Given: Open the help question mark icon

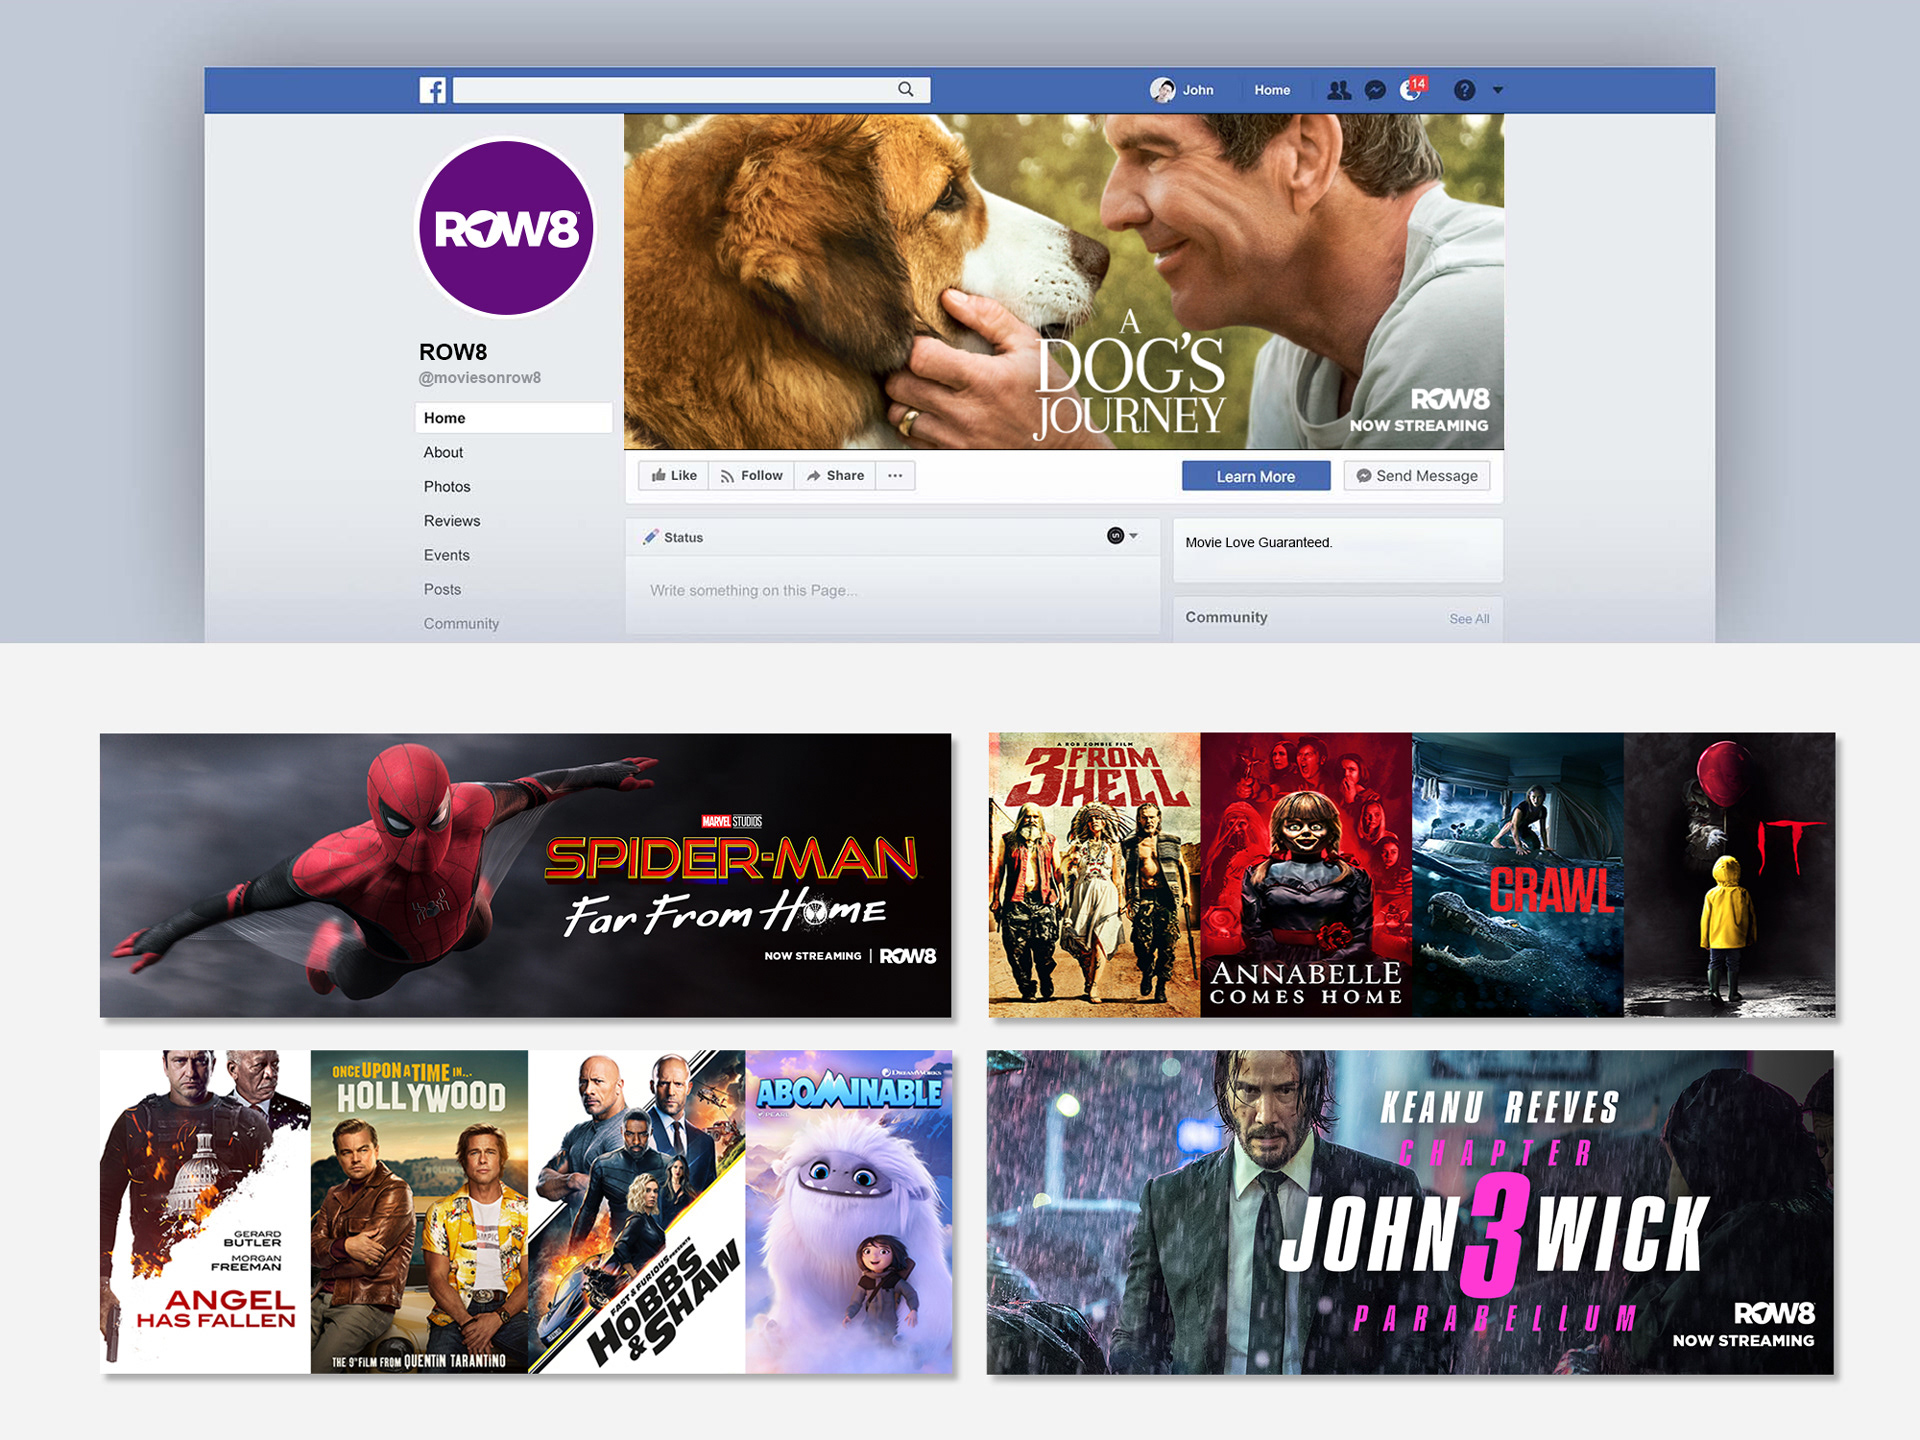Looking at the screenshot, I should tap(1464, 90).
